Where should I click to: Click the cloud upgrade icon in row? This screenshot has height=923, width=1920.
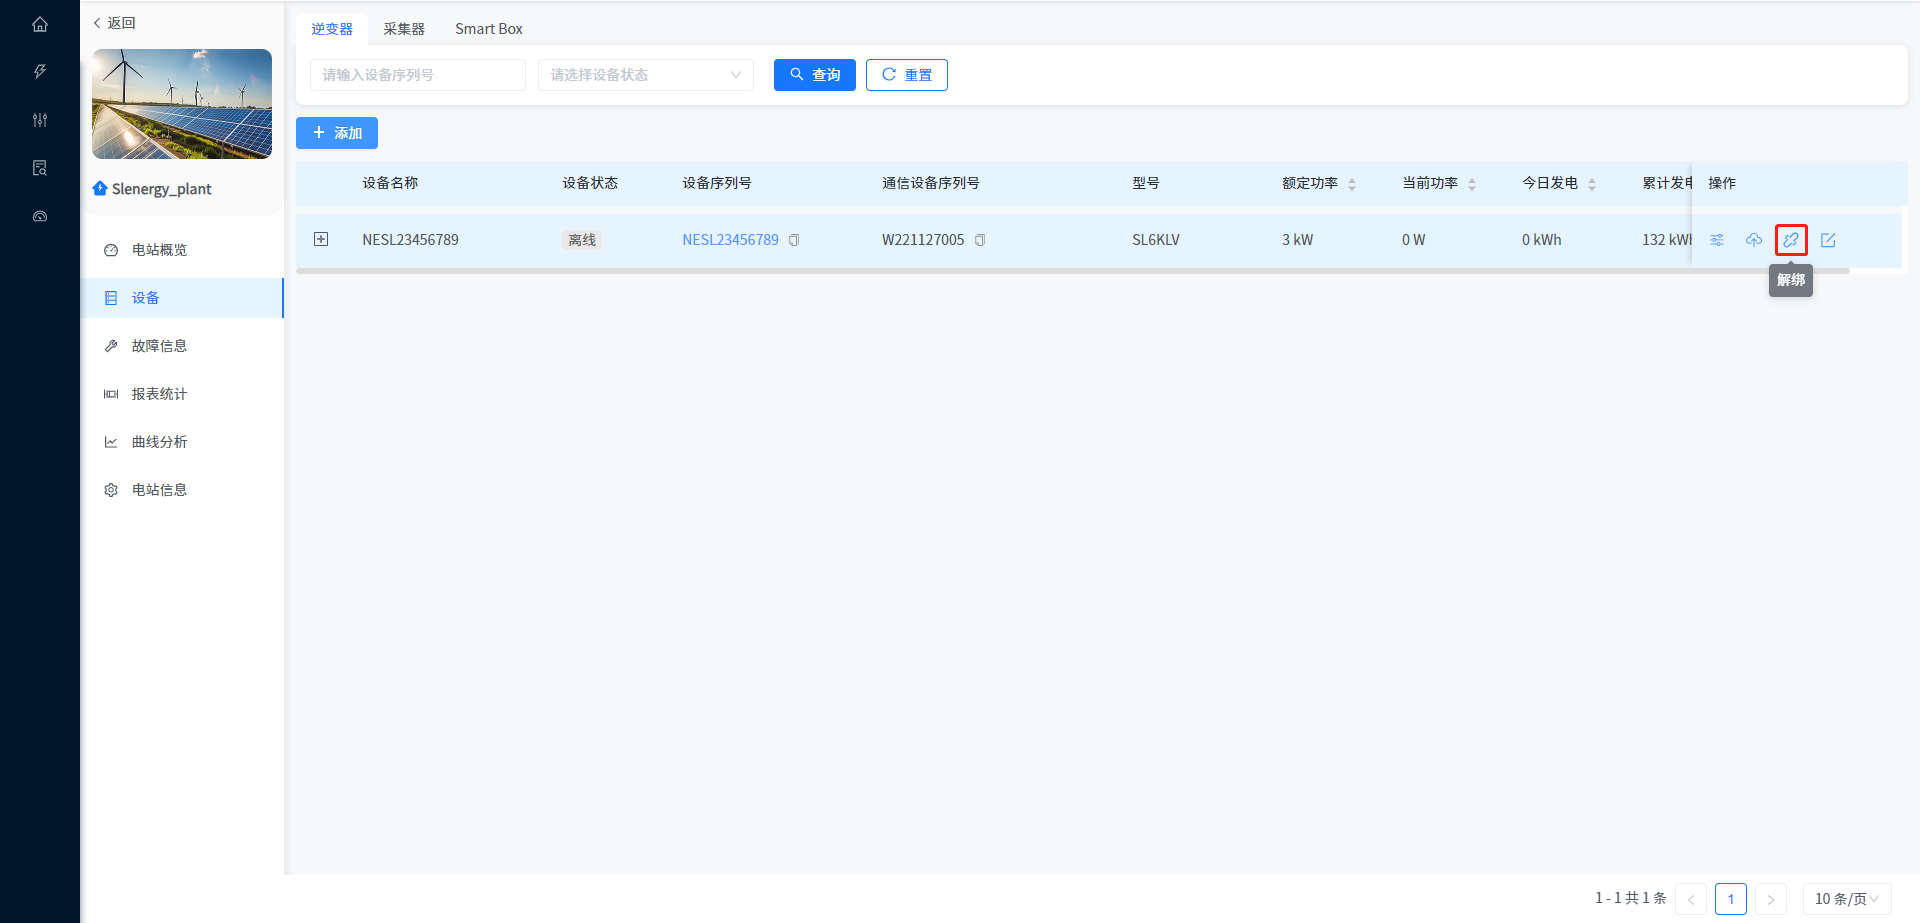tap(1753, 240)
